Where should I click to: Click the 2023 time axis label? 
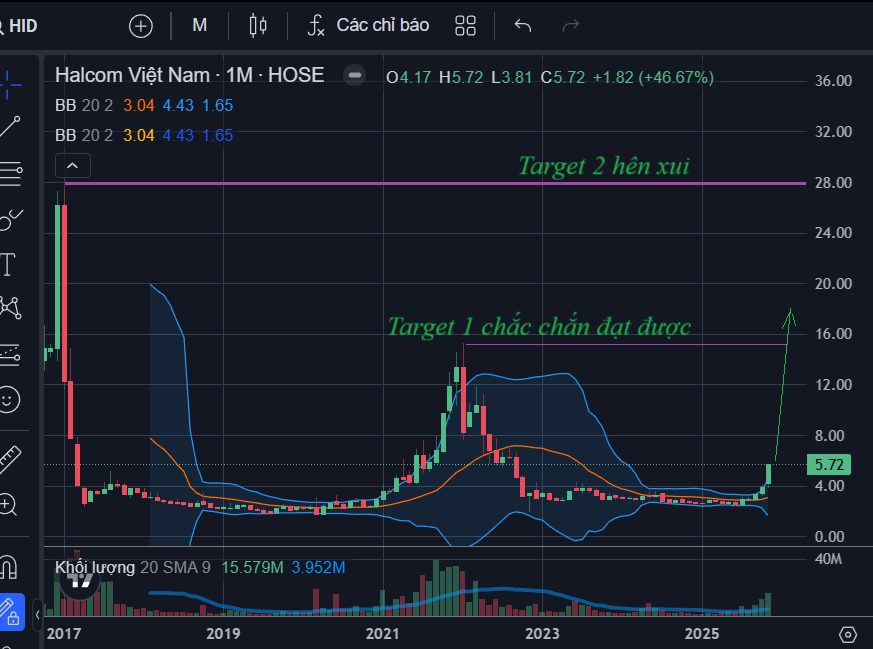(x=542, y=633)
